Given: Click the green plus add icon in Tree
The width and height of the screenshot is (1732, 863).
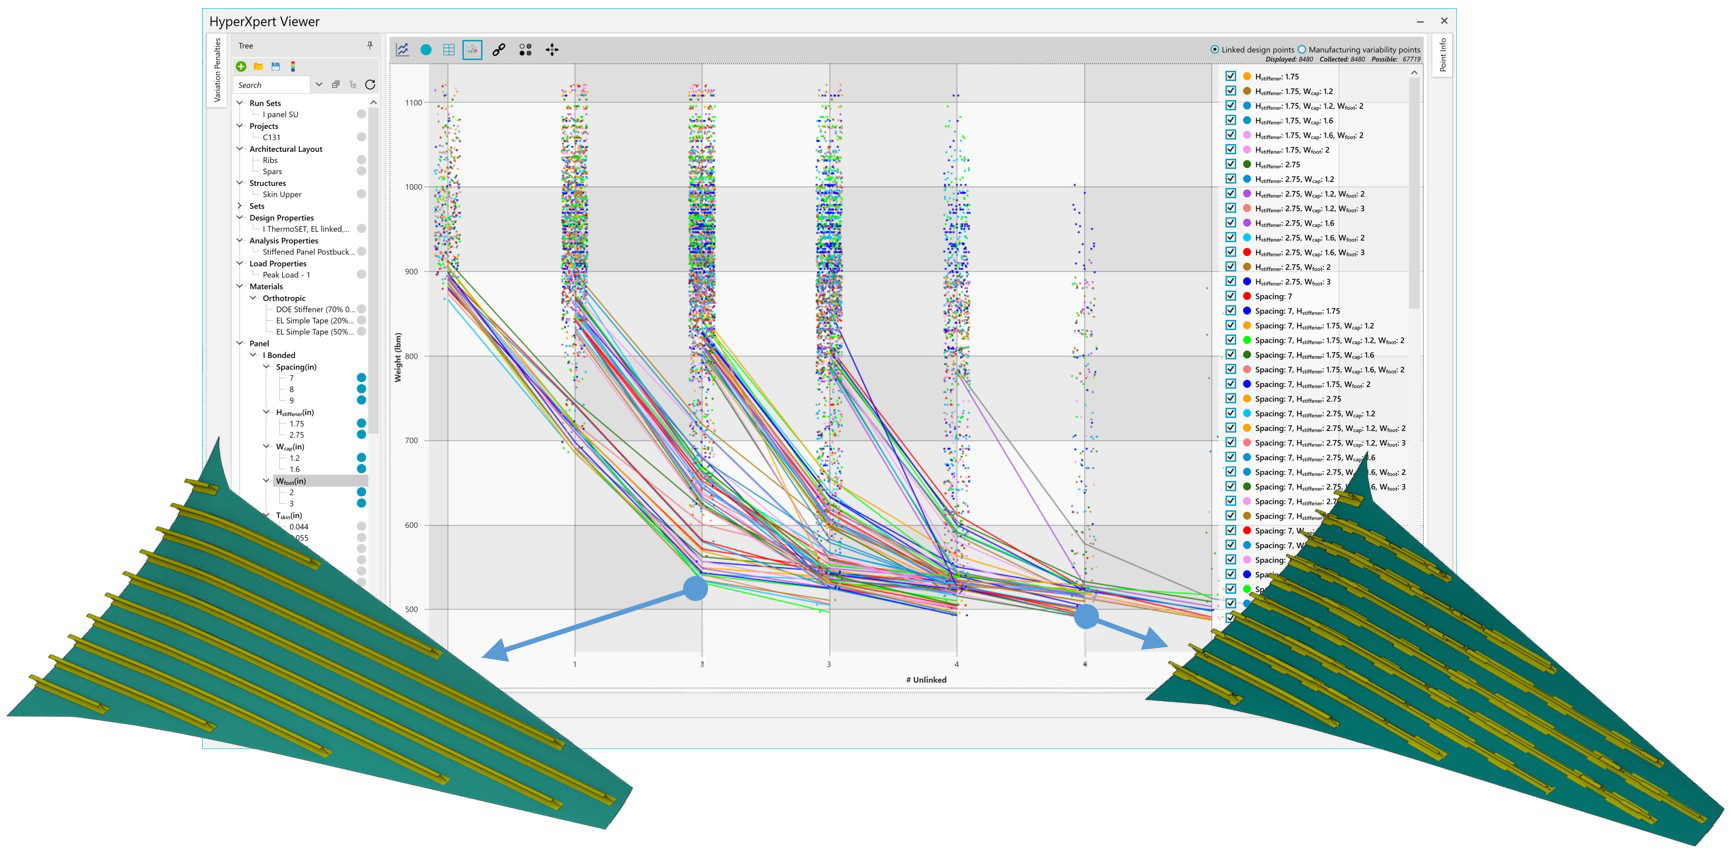Looking at the screenshot, I should click(x=241, y=66).
